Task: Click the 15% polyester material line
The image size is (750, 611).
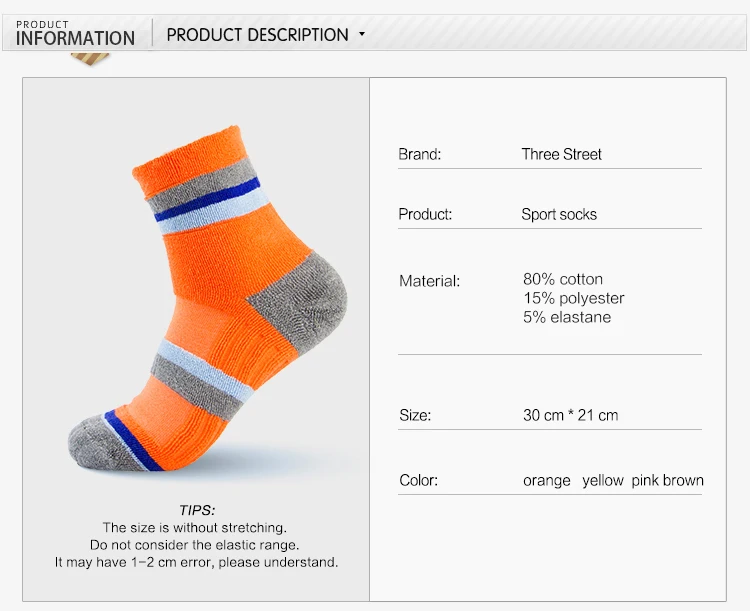Action: pos(574,298)
